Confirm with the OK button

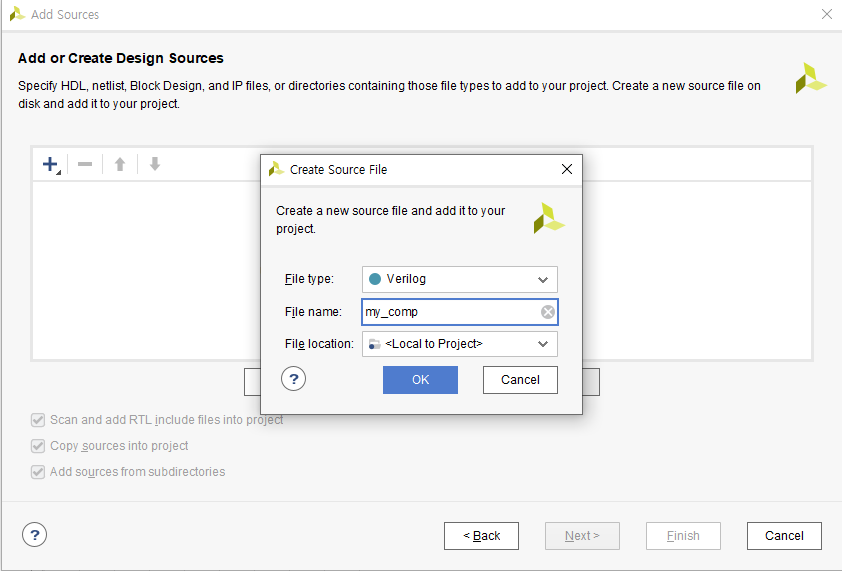coord(420,380)
